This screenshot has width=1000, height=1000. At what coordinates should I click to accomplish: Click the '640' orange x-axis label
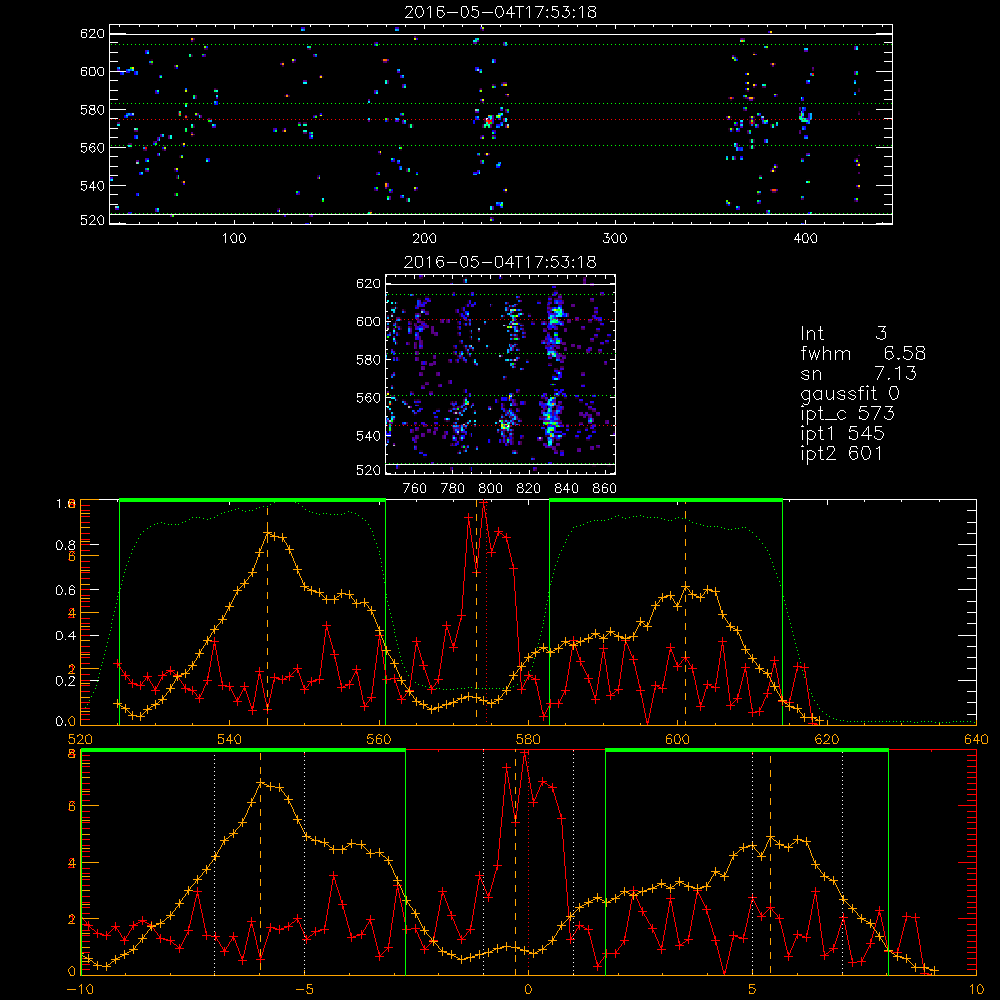tap(976, 739)
